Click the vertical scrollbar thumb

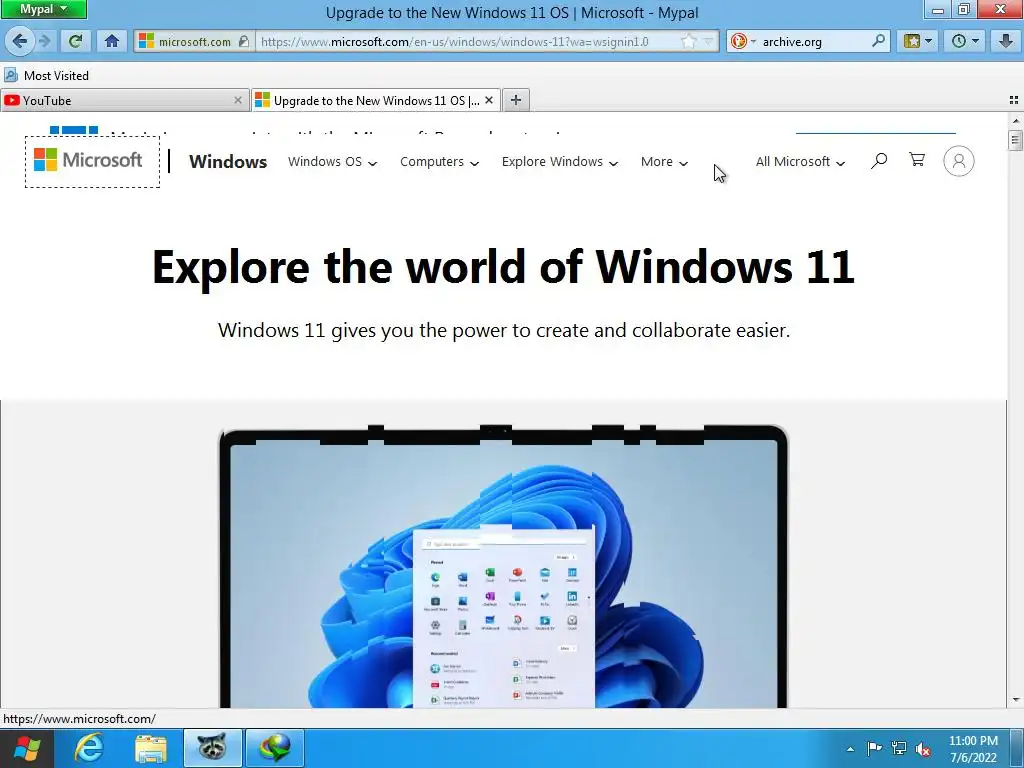tap(1016, 140)
